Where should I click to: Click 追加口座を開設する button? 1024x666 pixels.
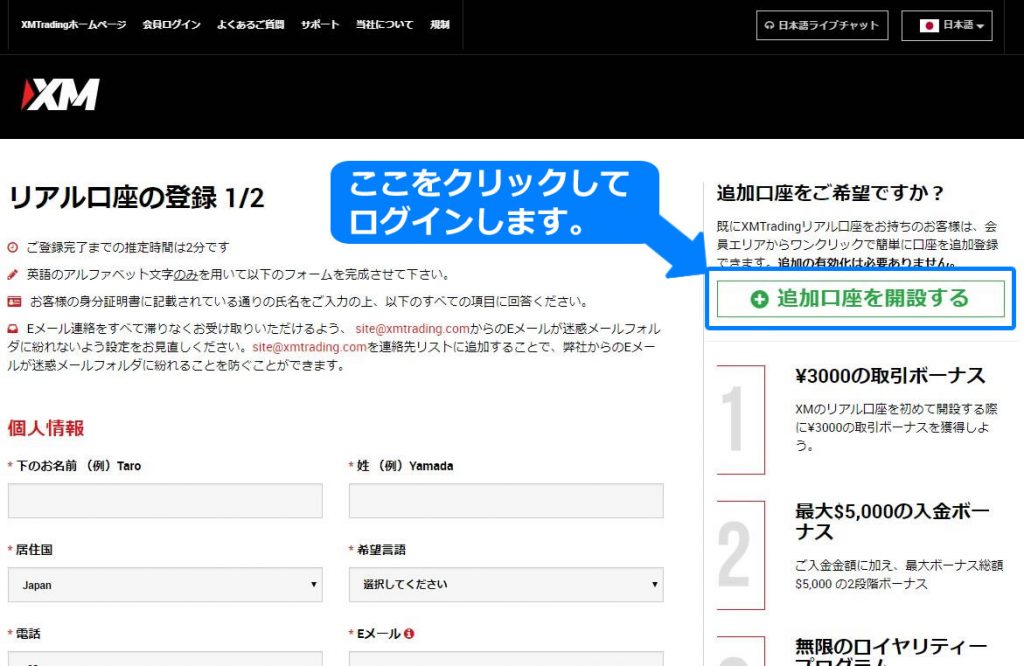[x=861, y=299]
